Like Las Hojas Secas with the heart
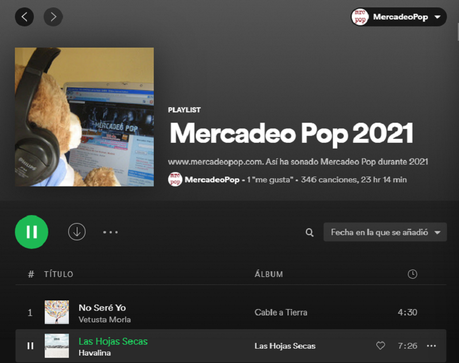Image resolution: width=459 pixels, height=363 pixels. [x=380, y=346]
